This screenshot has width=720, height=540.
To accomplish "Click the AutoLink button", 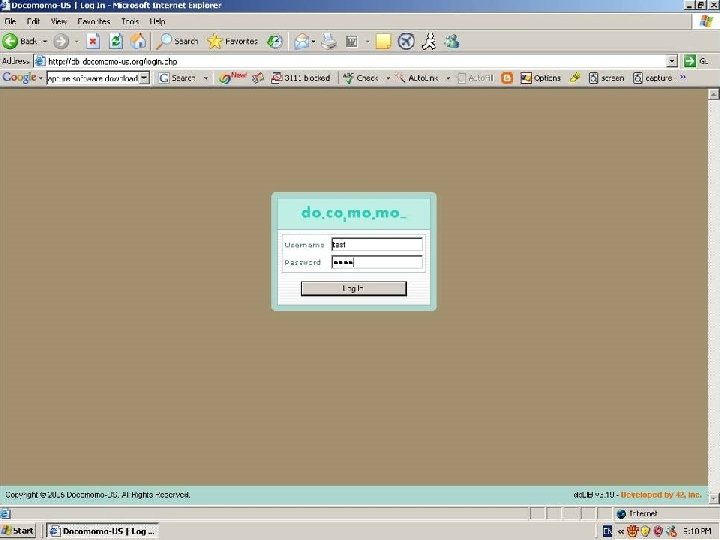I will (x=417, y=78).
